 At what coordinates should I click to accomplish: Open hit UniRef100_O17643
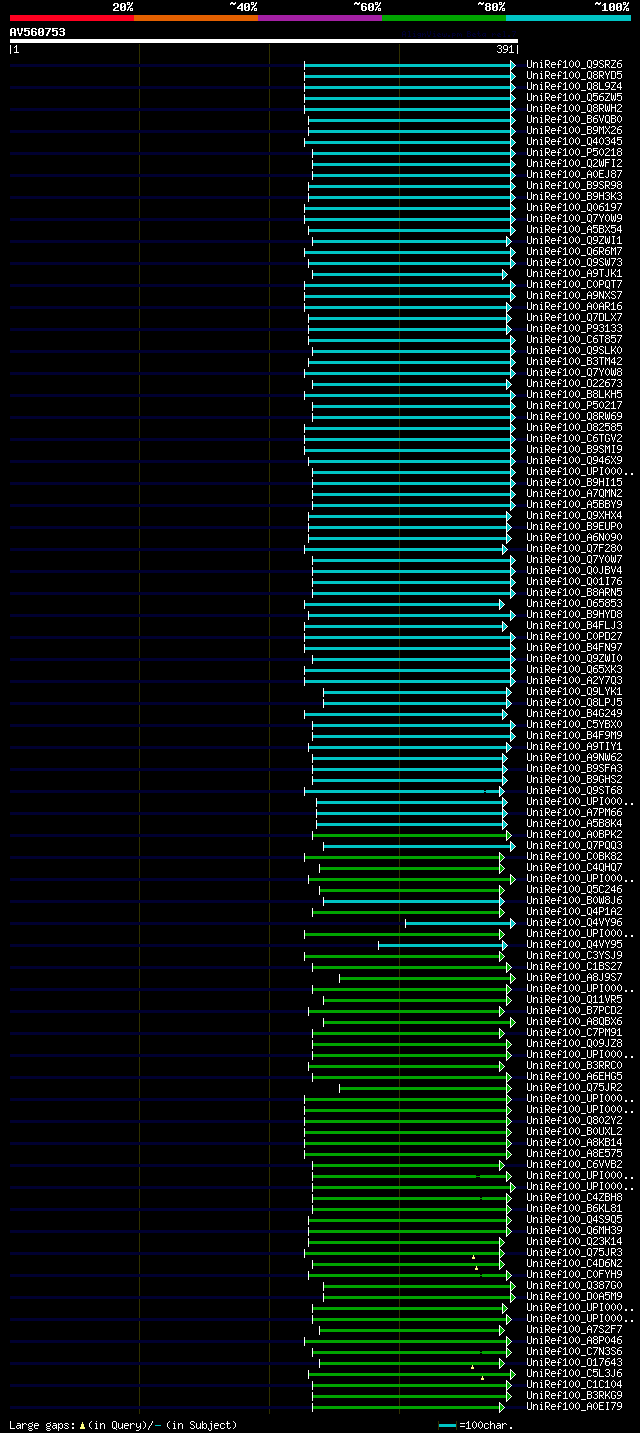575,1362
